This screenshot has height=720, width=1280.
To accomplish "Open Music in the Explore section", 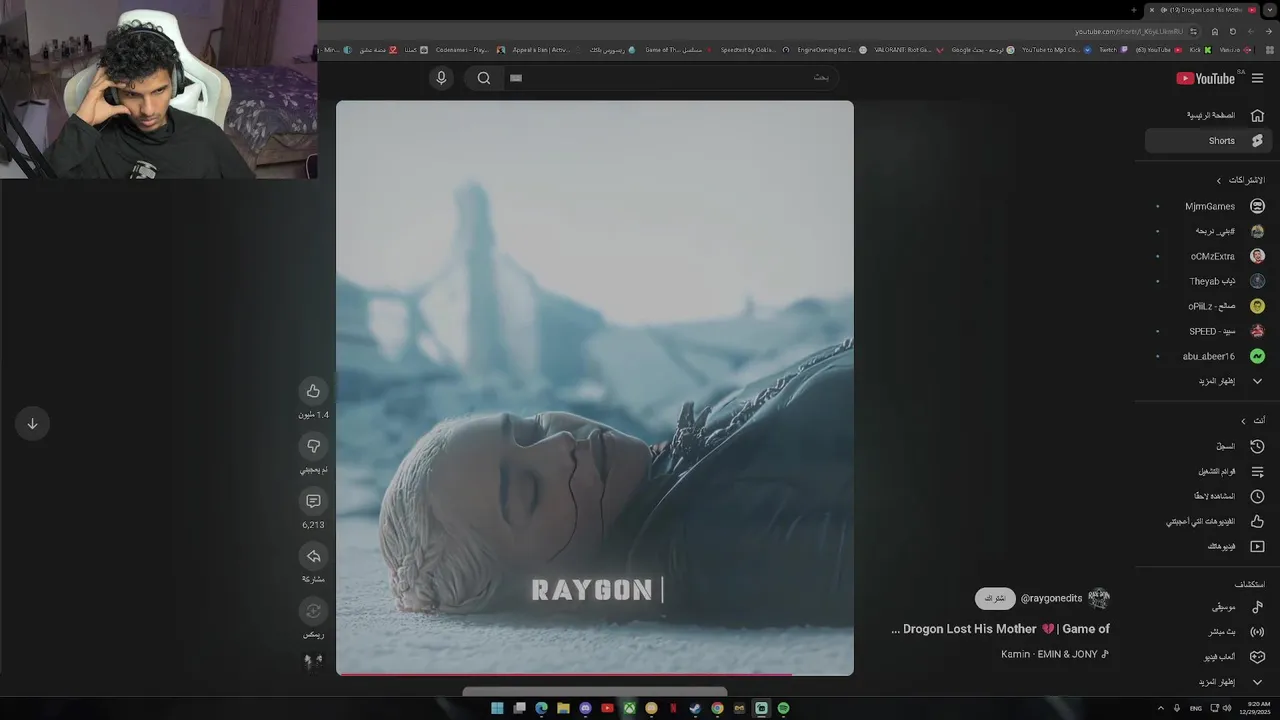I will tap(1209, 607).
